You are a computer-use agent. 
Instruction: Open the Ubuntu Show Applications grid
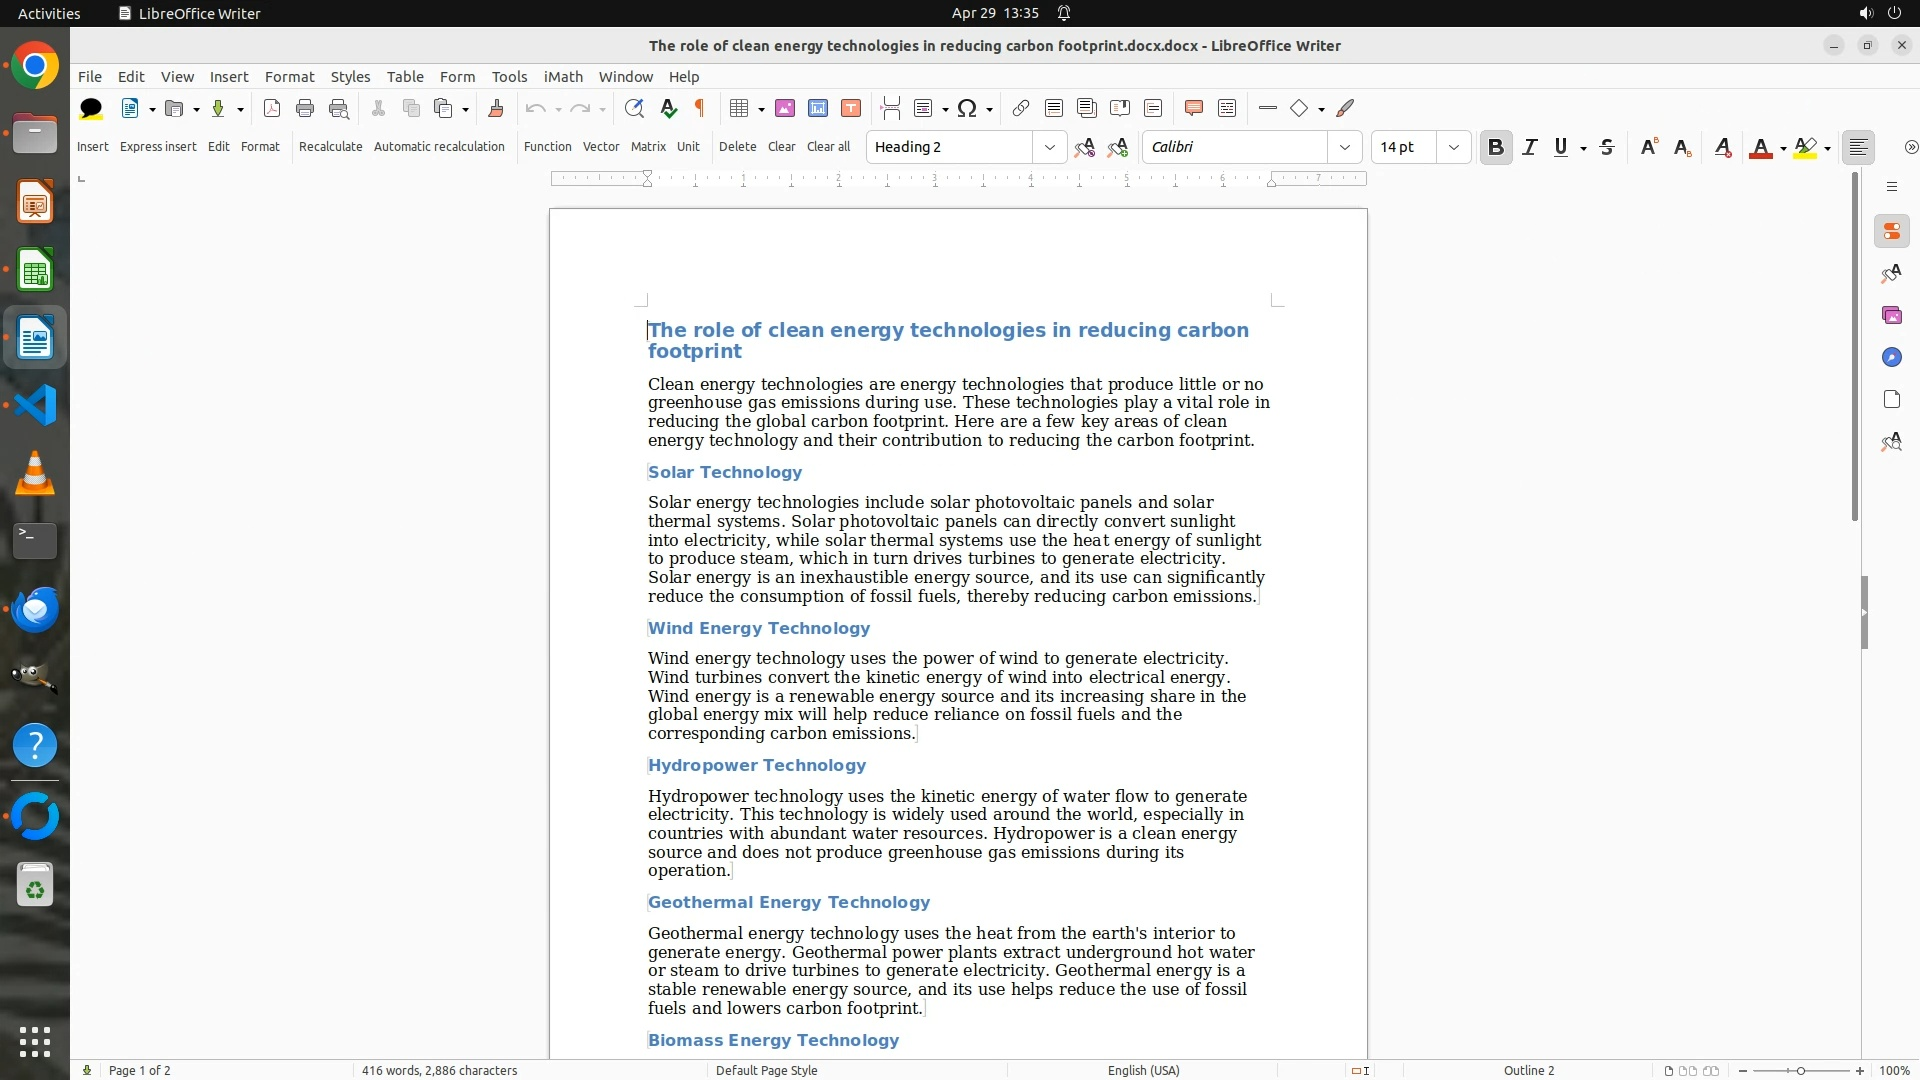35,1041
